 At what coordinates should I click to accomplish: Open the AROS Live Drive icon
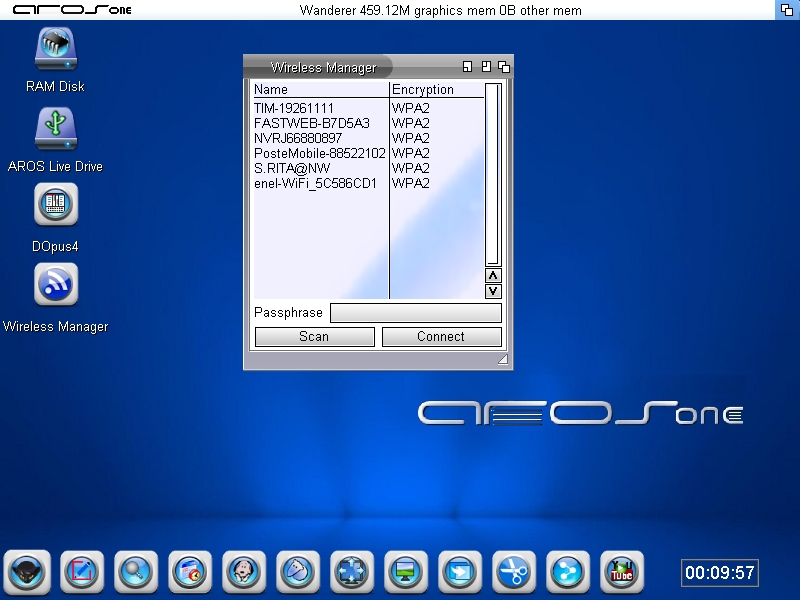56,129
